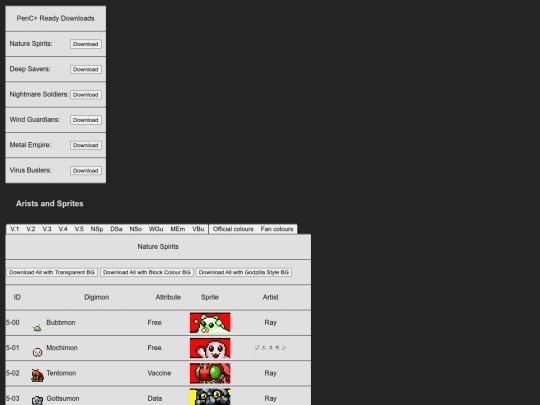
Task: Switch to the V.5 tab
Action: [79, 229]
